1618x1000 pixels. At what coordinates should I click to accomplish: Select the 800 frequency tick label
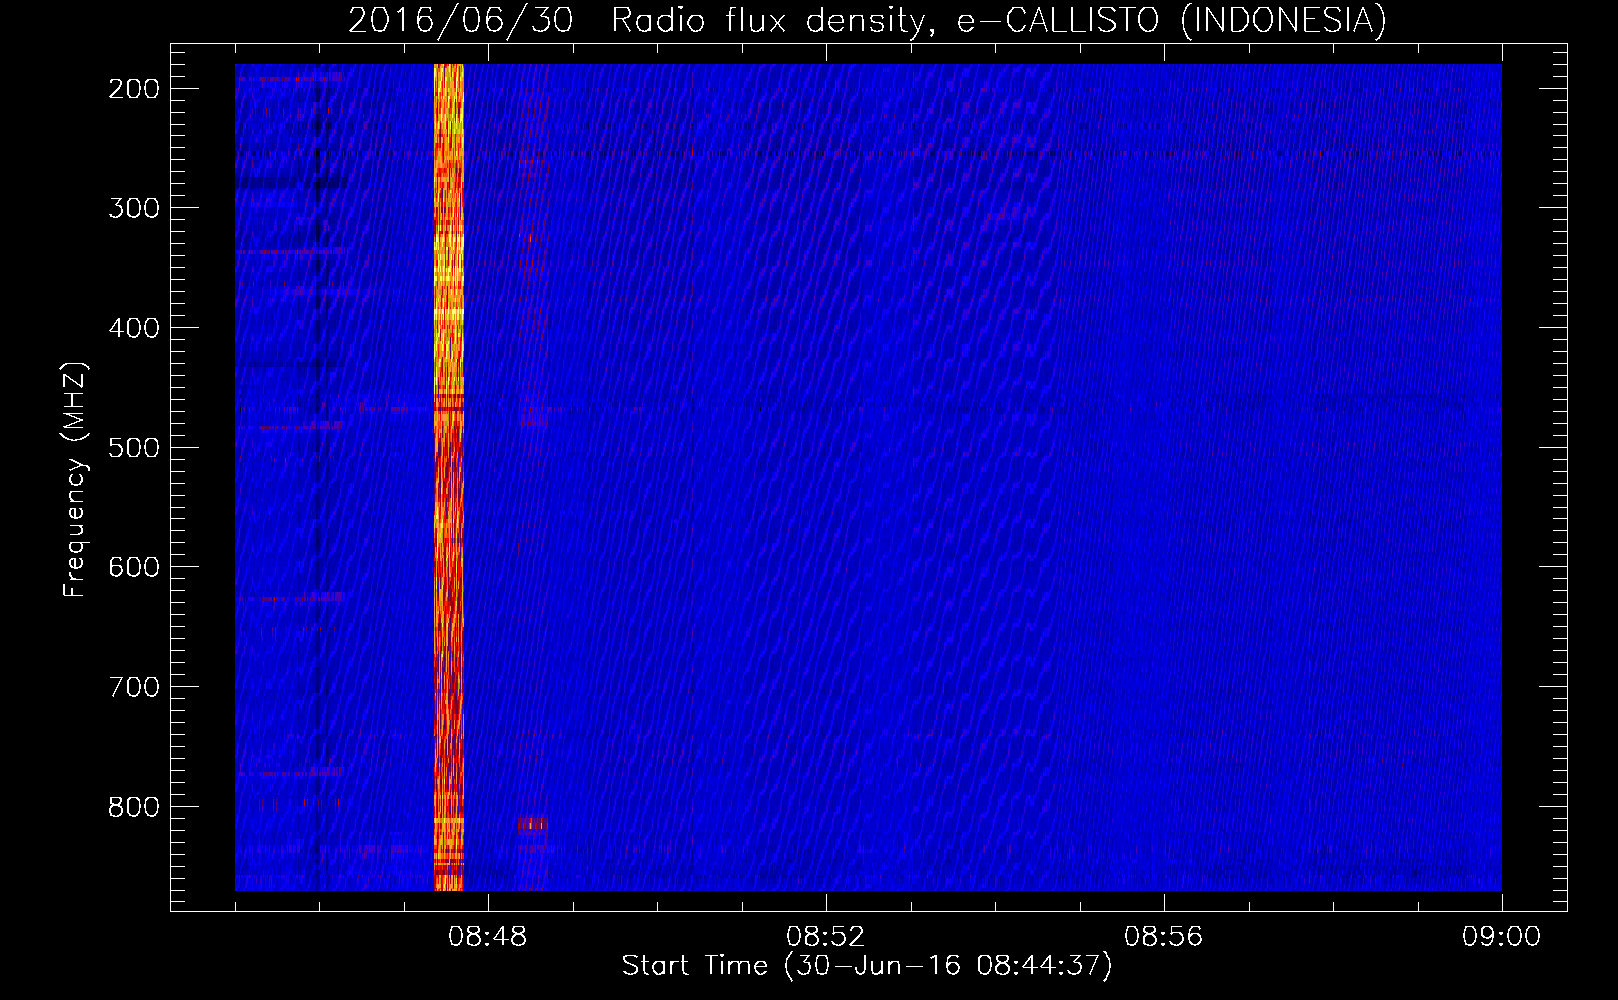pos(134,806)
